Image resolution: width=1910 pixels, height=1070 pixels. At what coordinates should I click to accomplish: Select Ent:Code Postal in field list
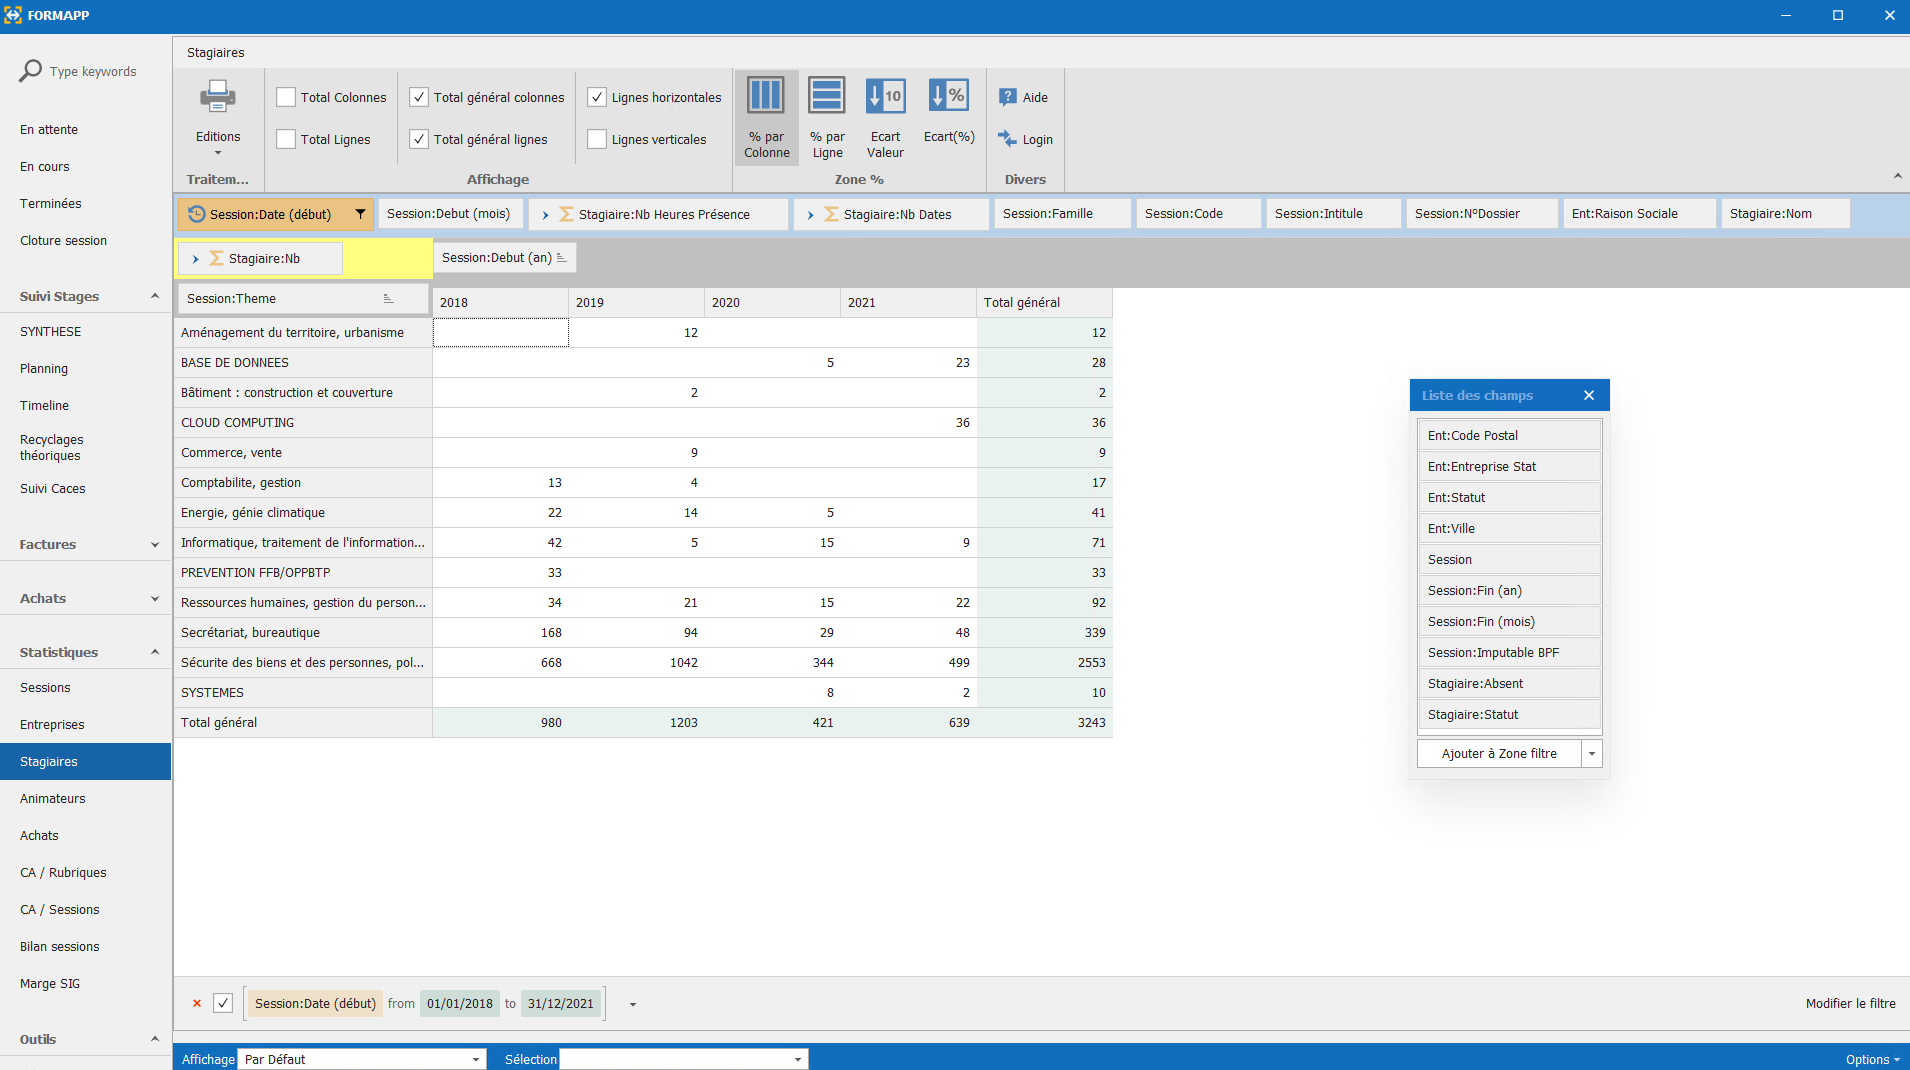coord(1509,435)
